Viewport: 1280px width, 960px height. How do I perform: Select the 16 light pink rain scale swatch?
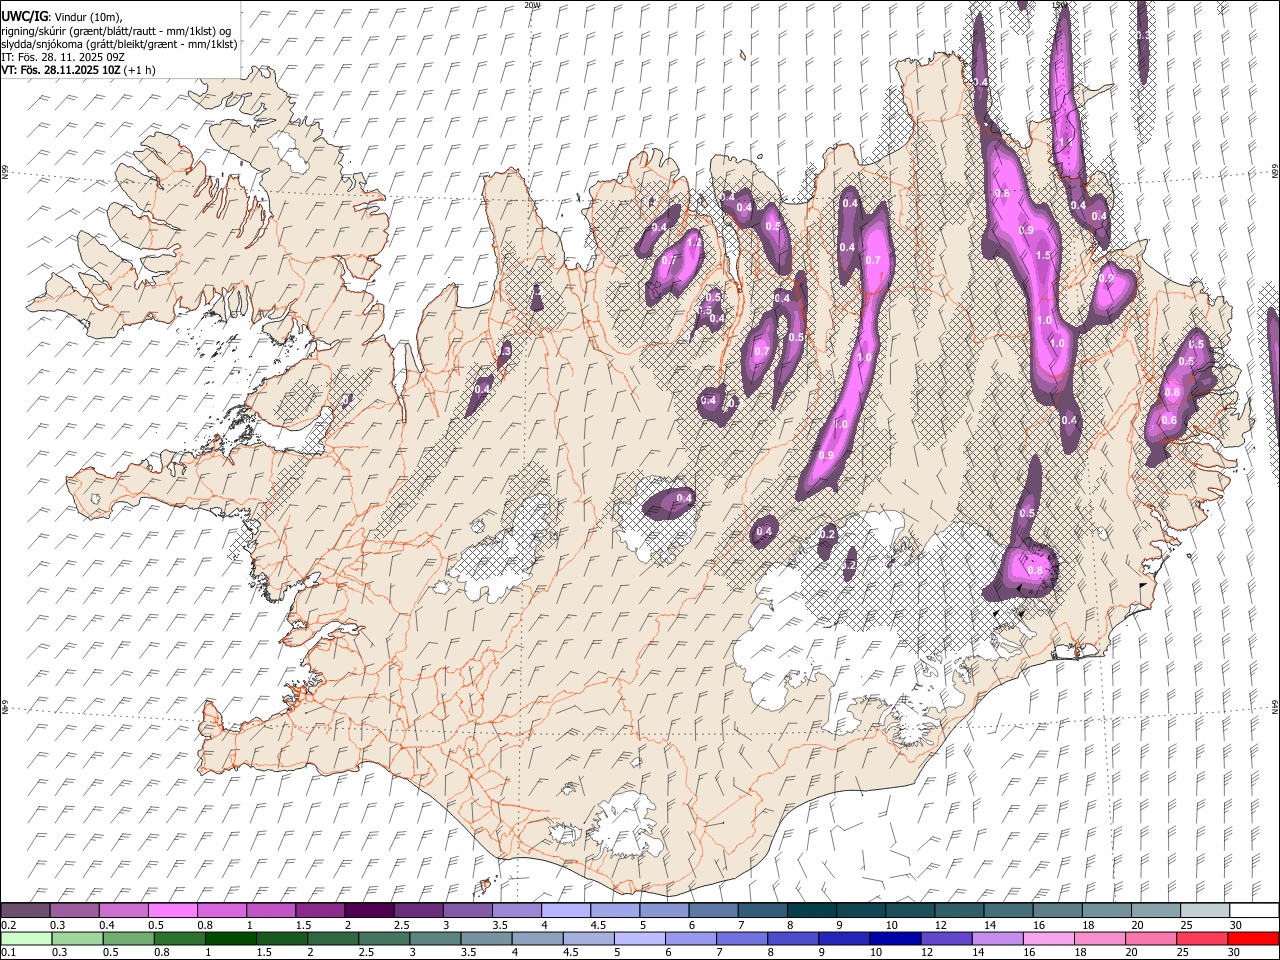1048,938
